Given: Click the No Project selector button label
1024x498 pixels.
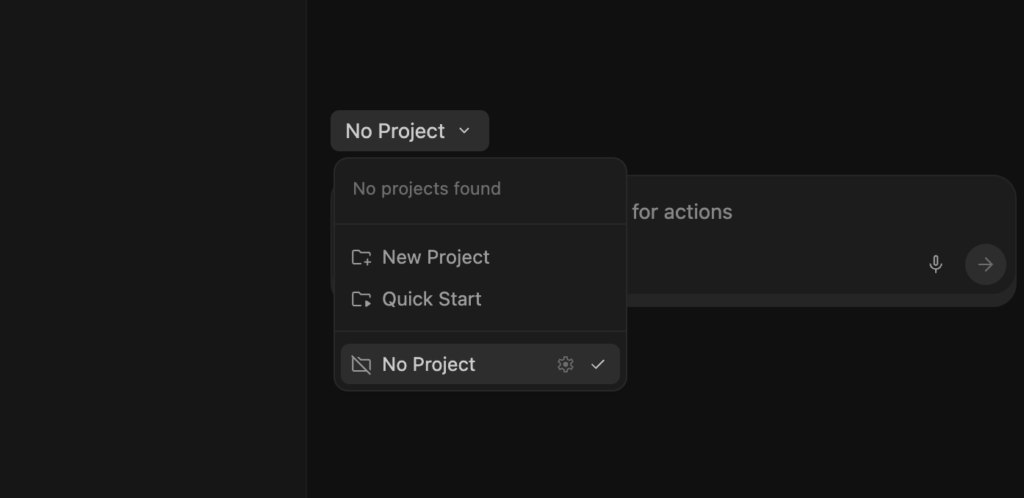Looking at the screenshot, I should pos(395,131).
